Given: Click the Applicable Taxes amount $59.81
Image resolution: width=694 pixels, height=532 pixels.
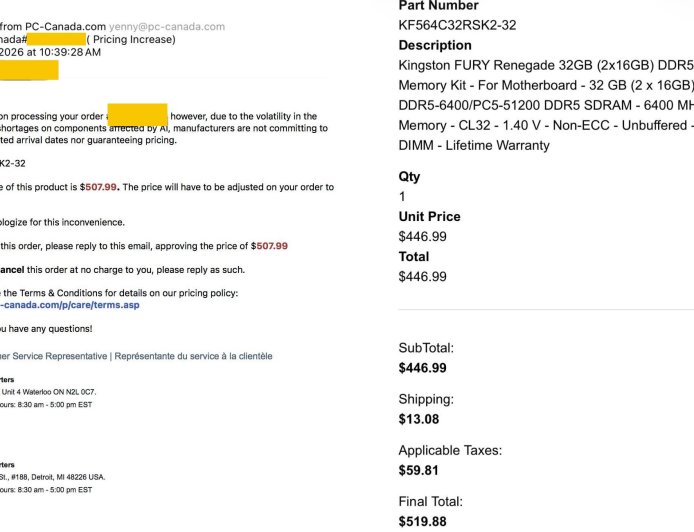Looking at the screenshot, I should (418, 470).
